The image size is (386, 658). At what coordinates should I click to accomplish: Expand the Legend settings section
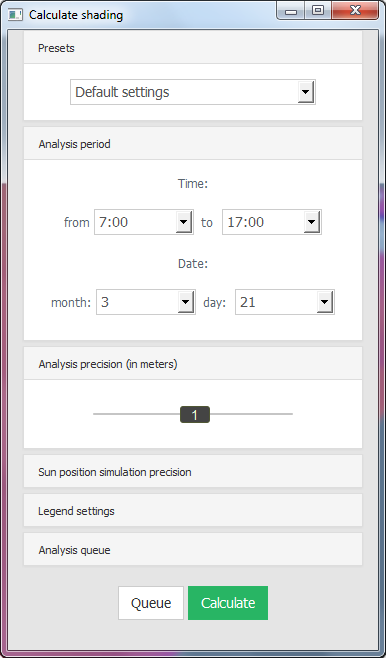pos(193,511)
